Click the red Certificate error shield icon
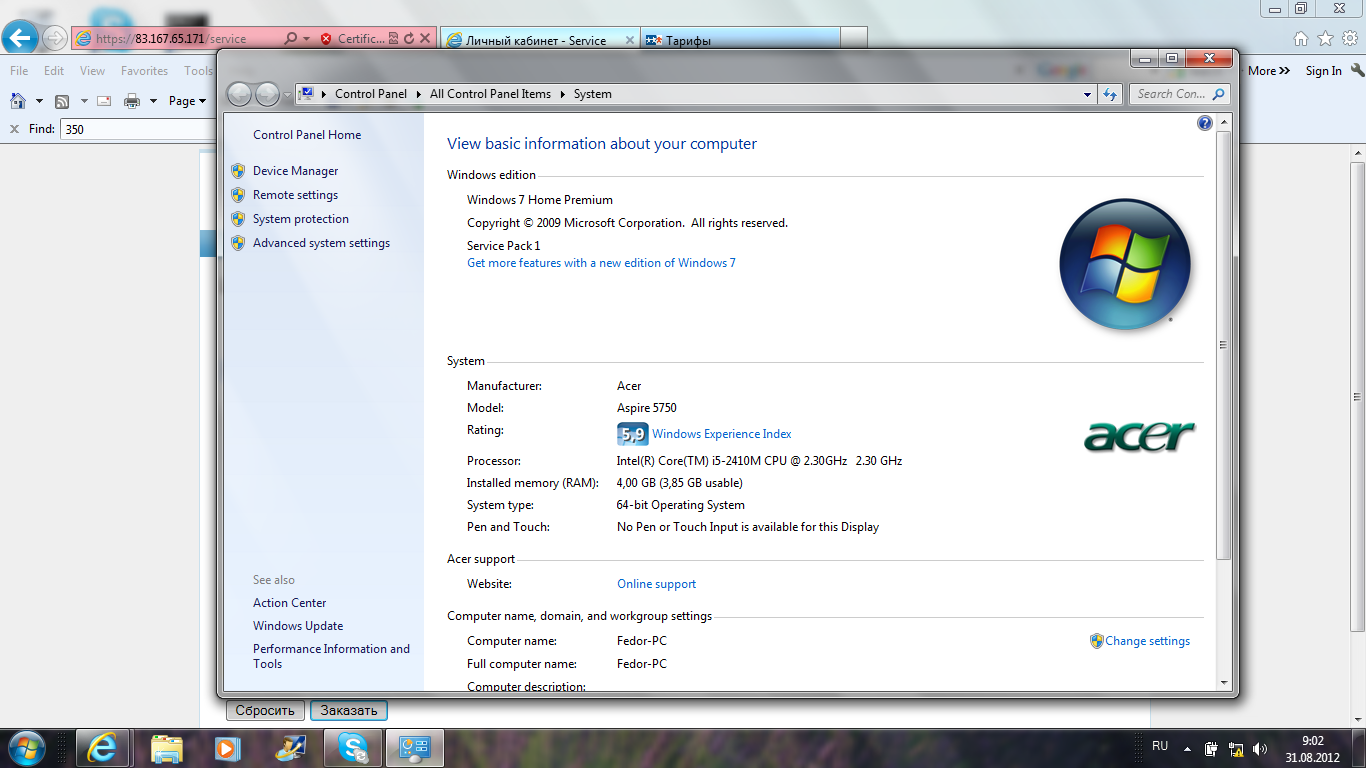 coord(326,39)
